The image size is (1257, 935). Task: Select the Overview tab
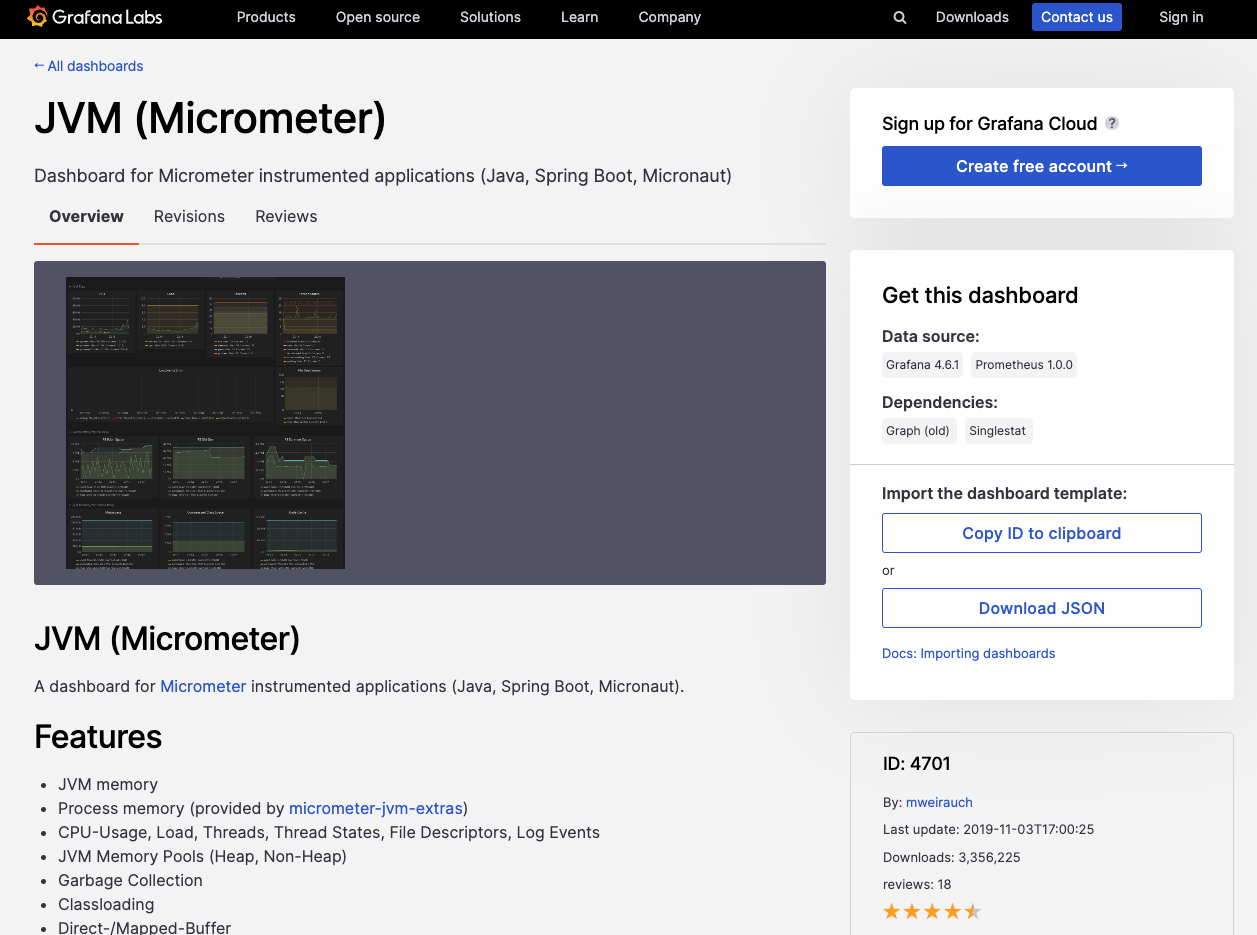(x=86, y=216)
